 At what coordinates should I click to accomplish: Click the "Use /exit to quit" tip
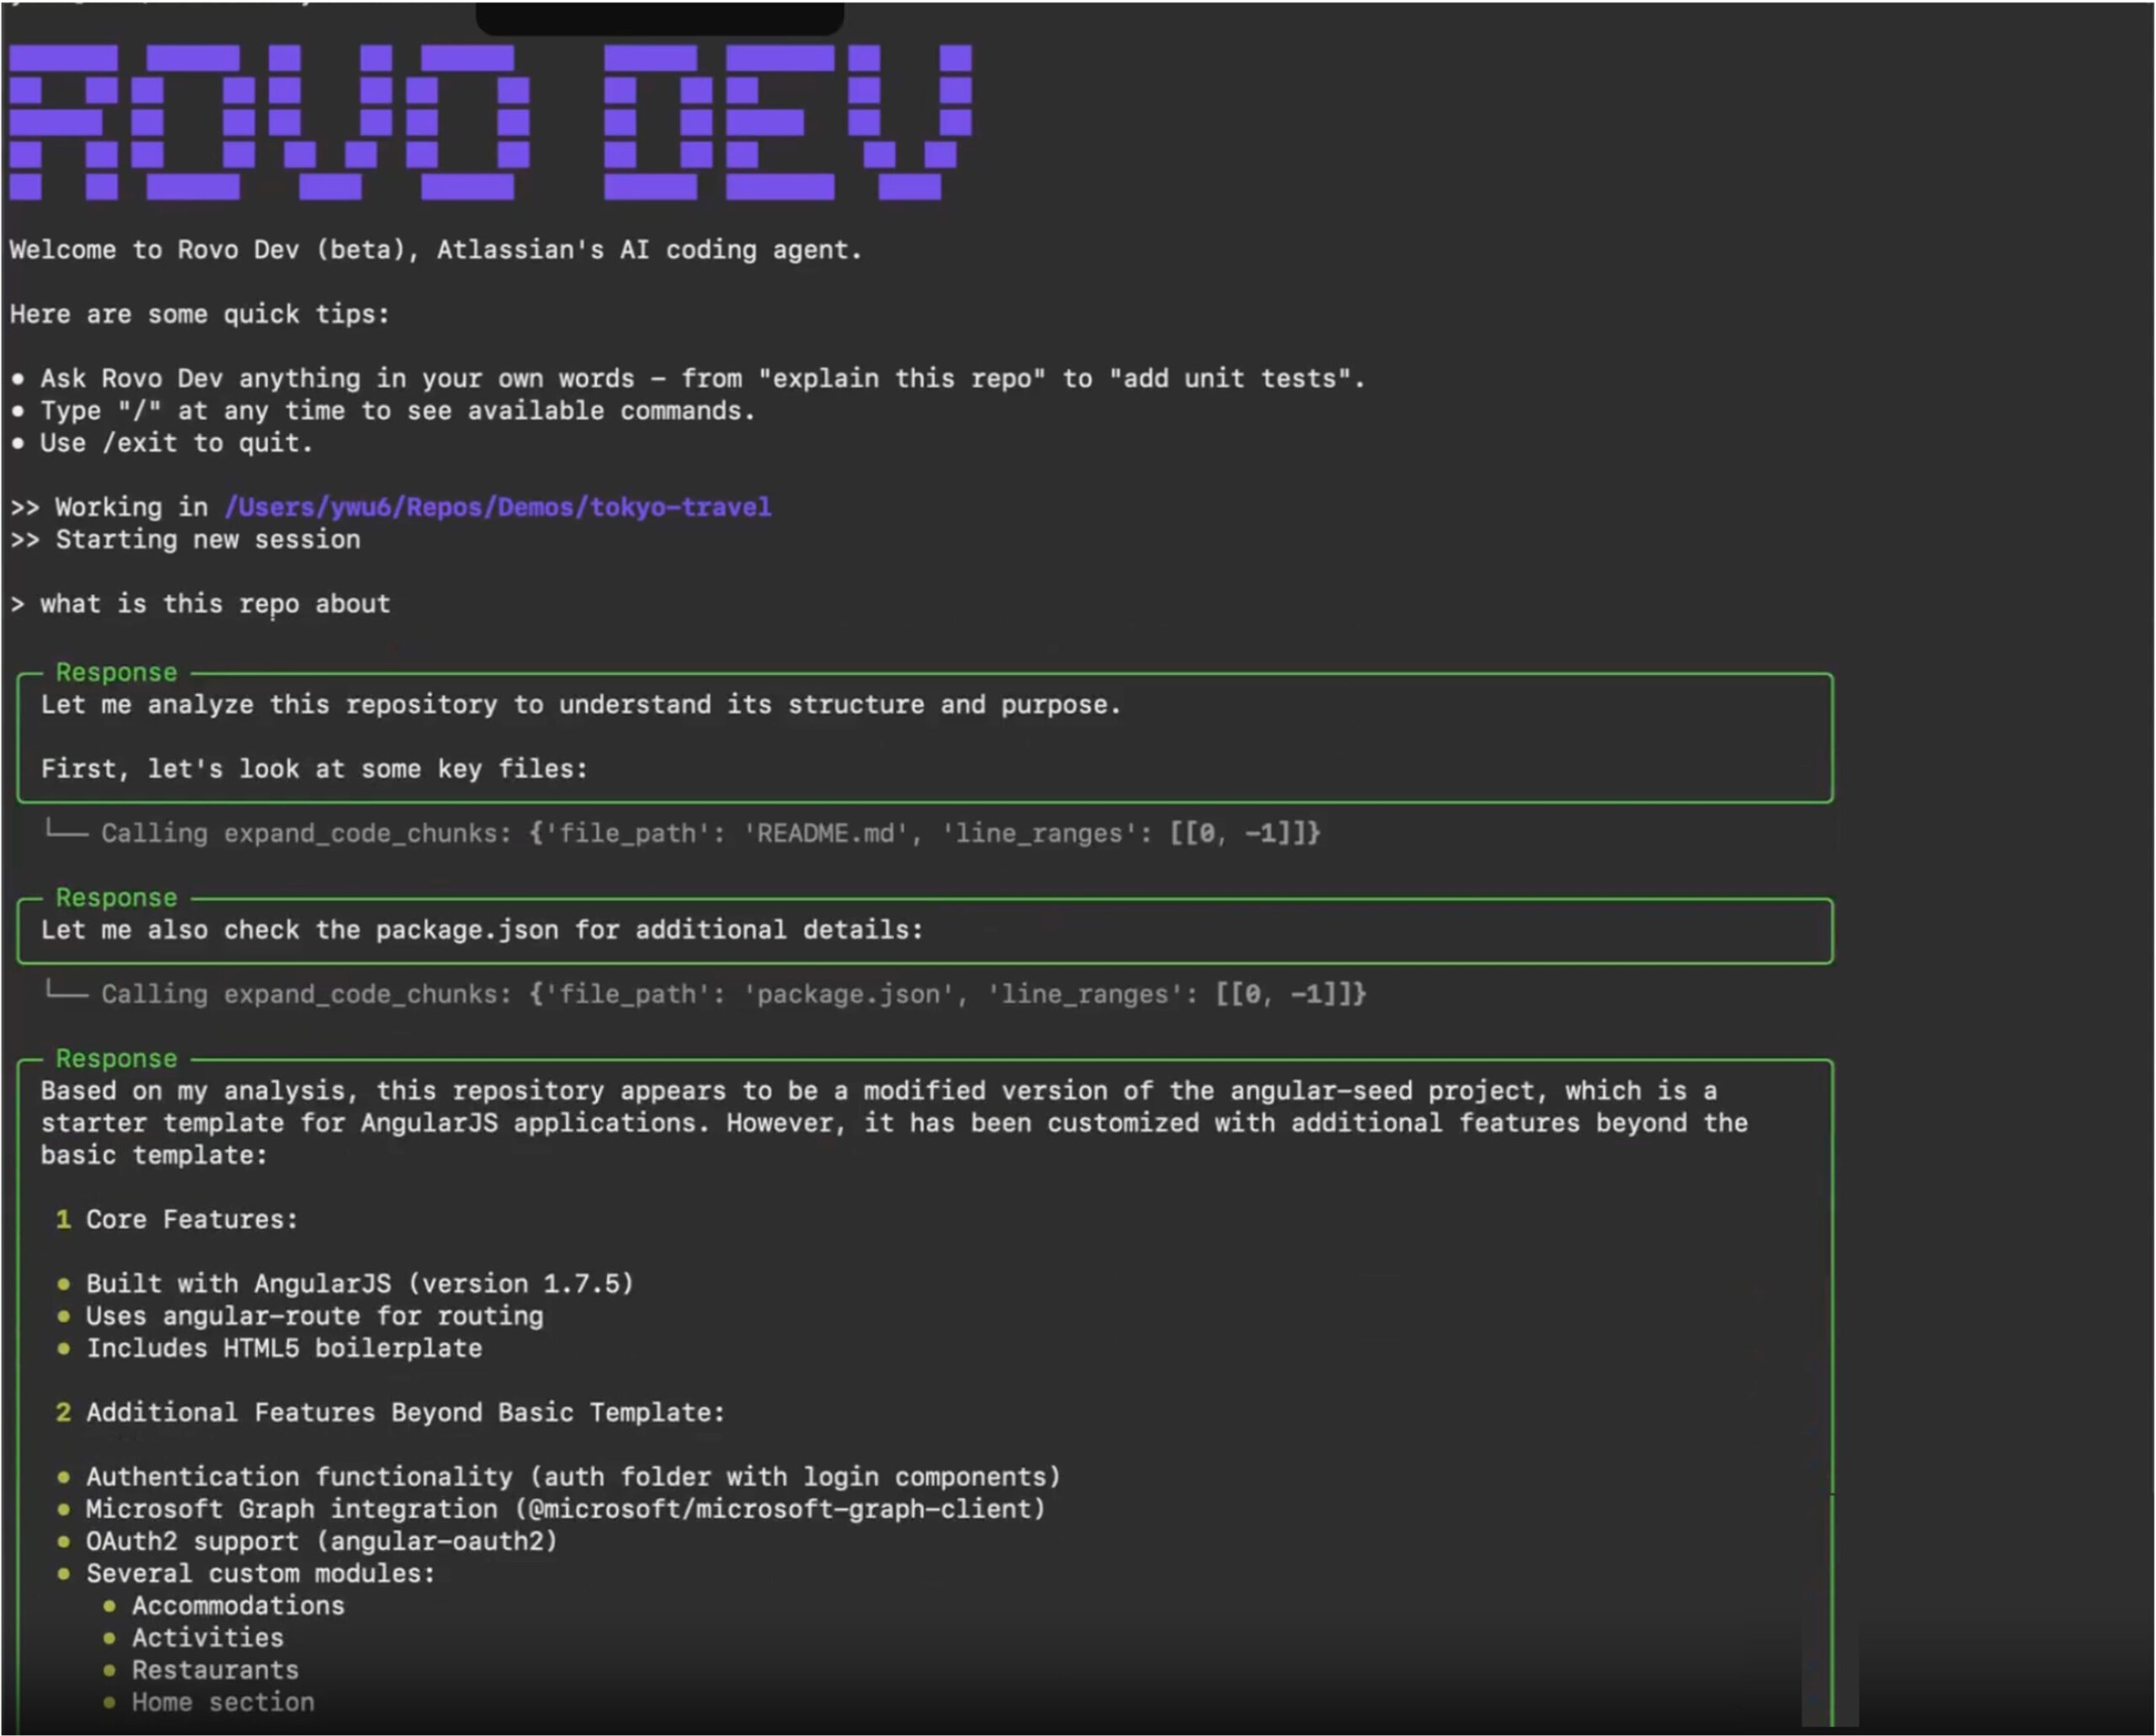[162, 443]
